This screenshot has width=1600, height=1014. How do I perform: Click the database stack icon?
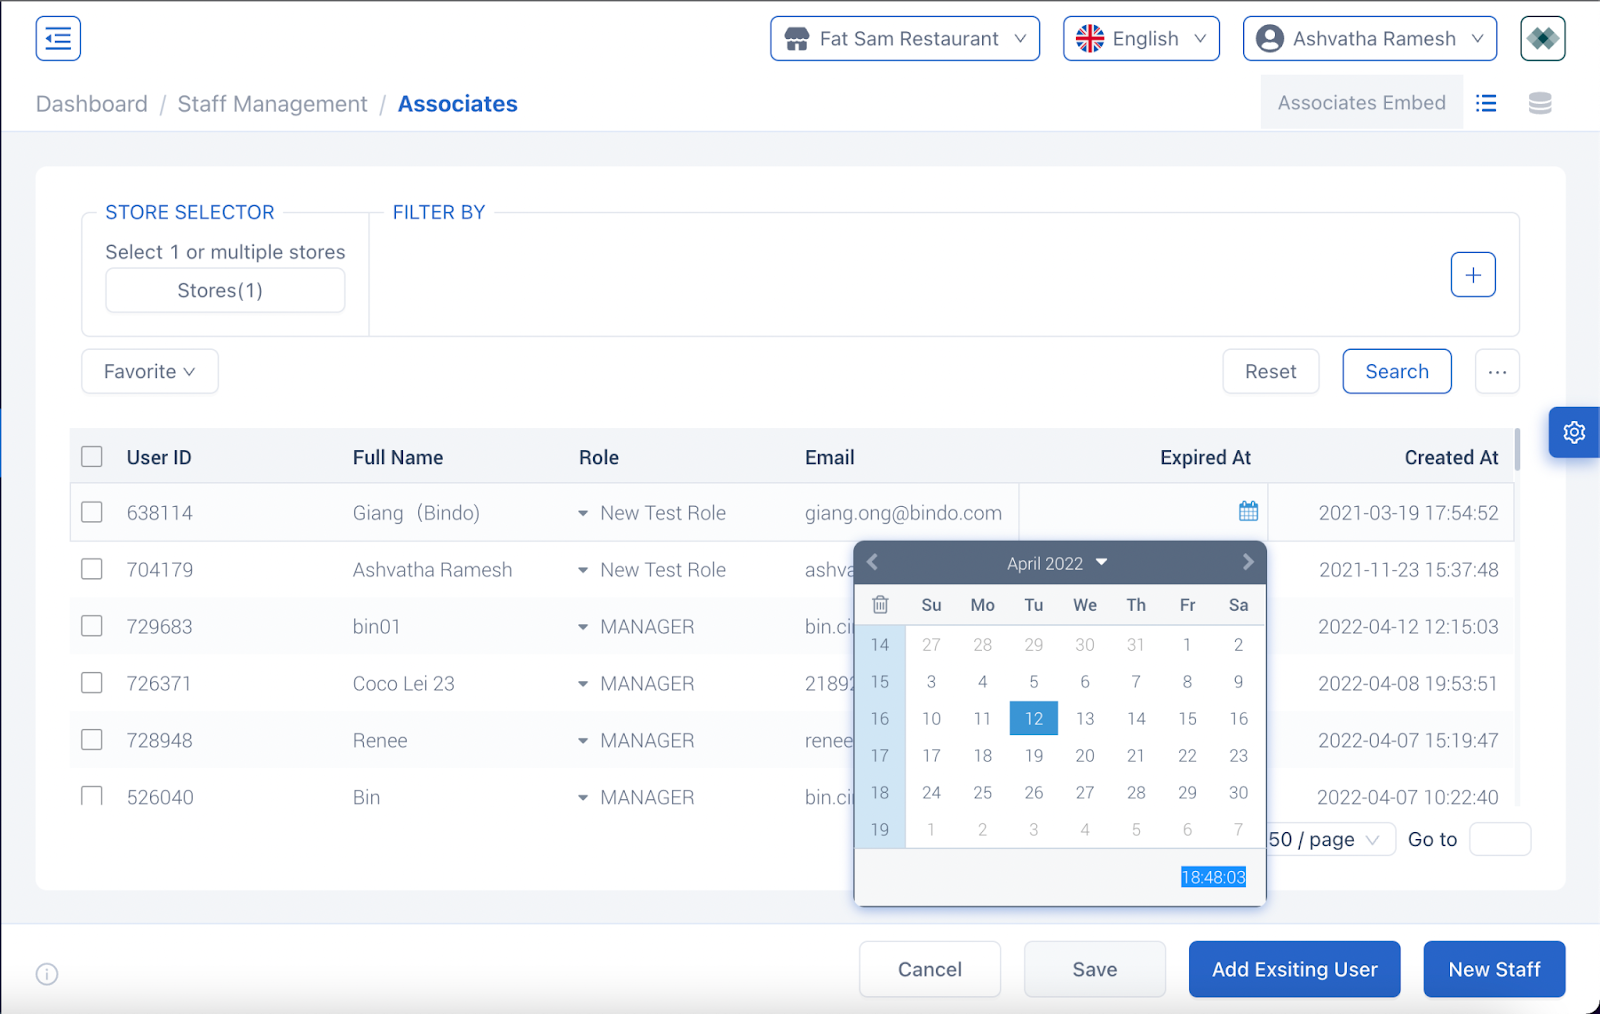[x=1540, y=103]
